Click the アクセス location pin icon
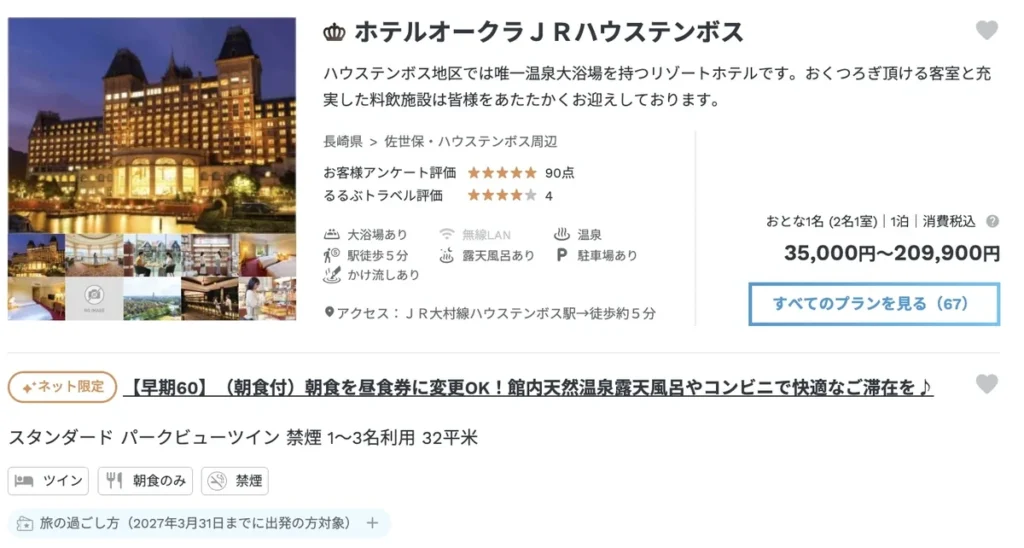The image size is (1024, 548). [x=329, y=312]
